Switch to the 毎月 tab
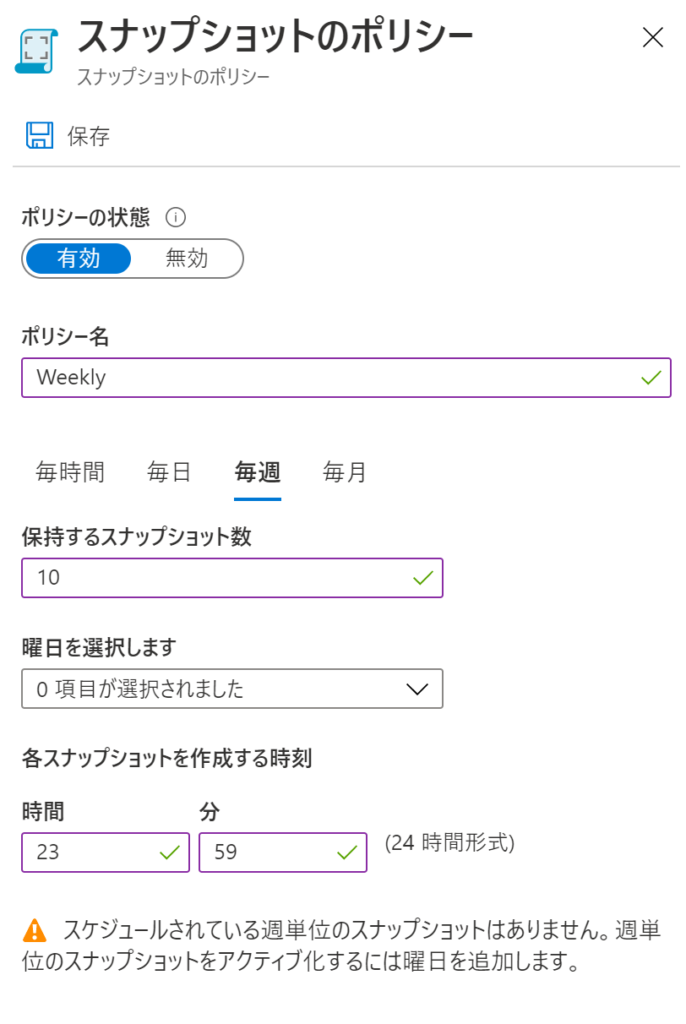This screenshot has height=1024, width=686. tap(344, 472)
